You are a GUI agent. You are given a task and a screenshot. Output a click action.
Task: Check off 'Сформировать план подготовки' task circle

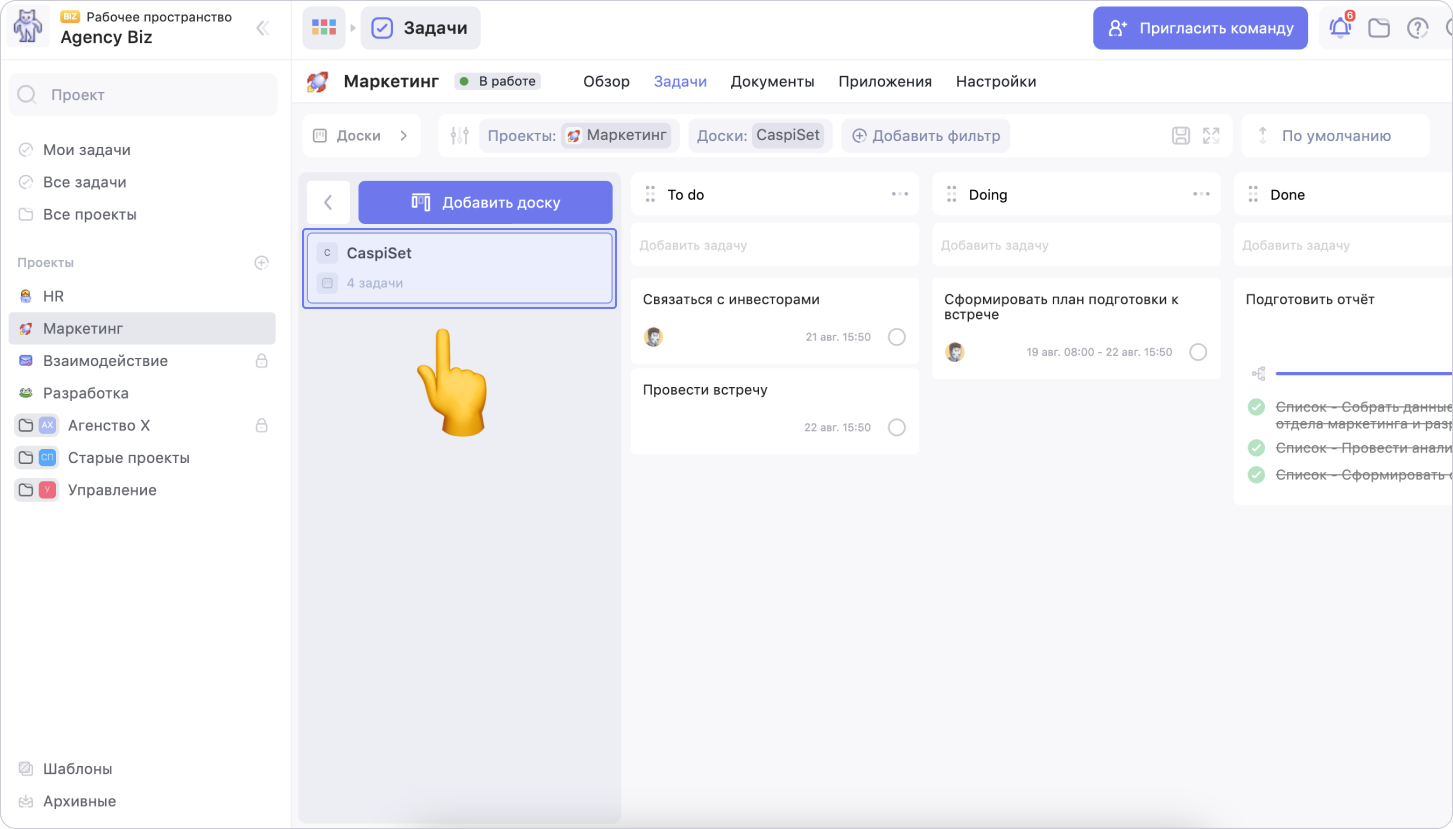pyautogui.click(x=1198, y=352)
